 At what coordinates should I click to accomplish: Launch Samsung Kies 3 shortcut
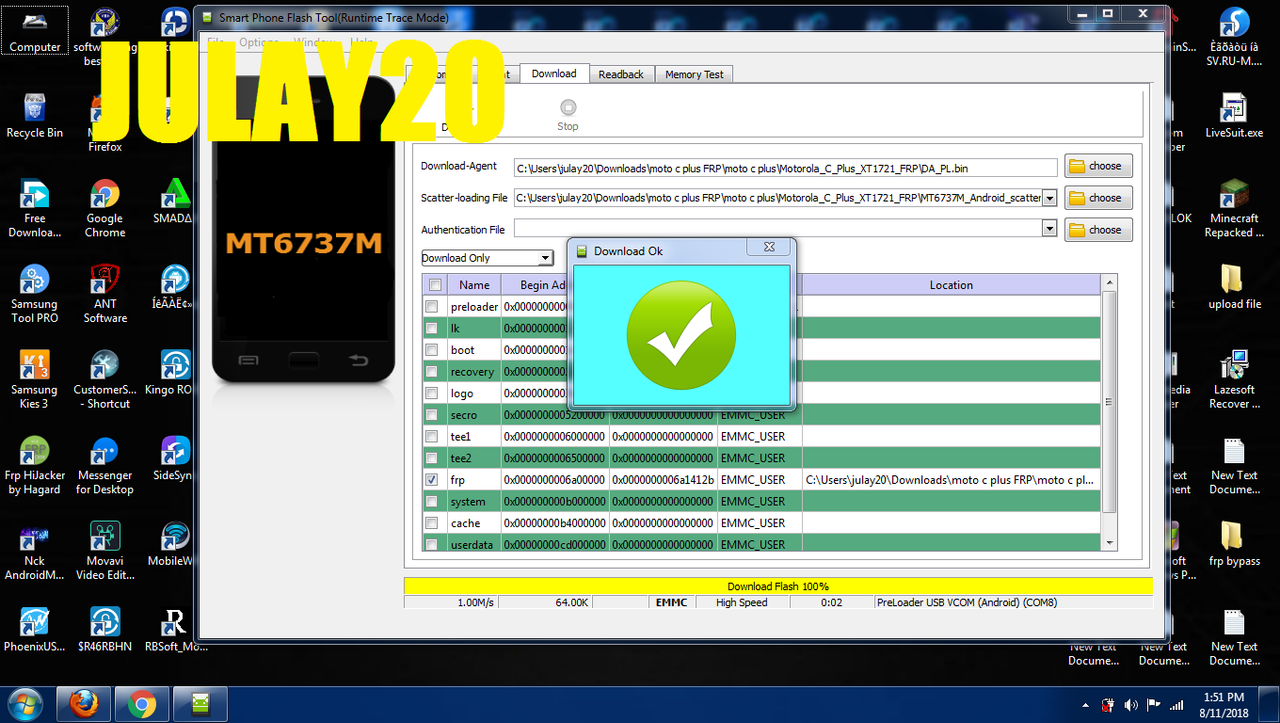34,381
